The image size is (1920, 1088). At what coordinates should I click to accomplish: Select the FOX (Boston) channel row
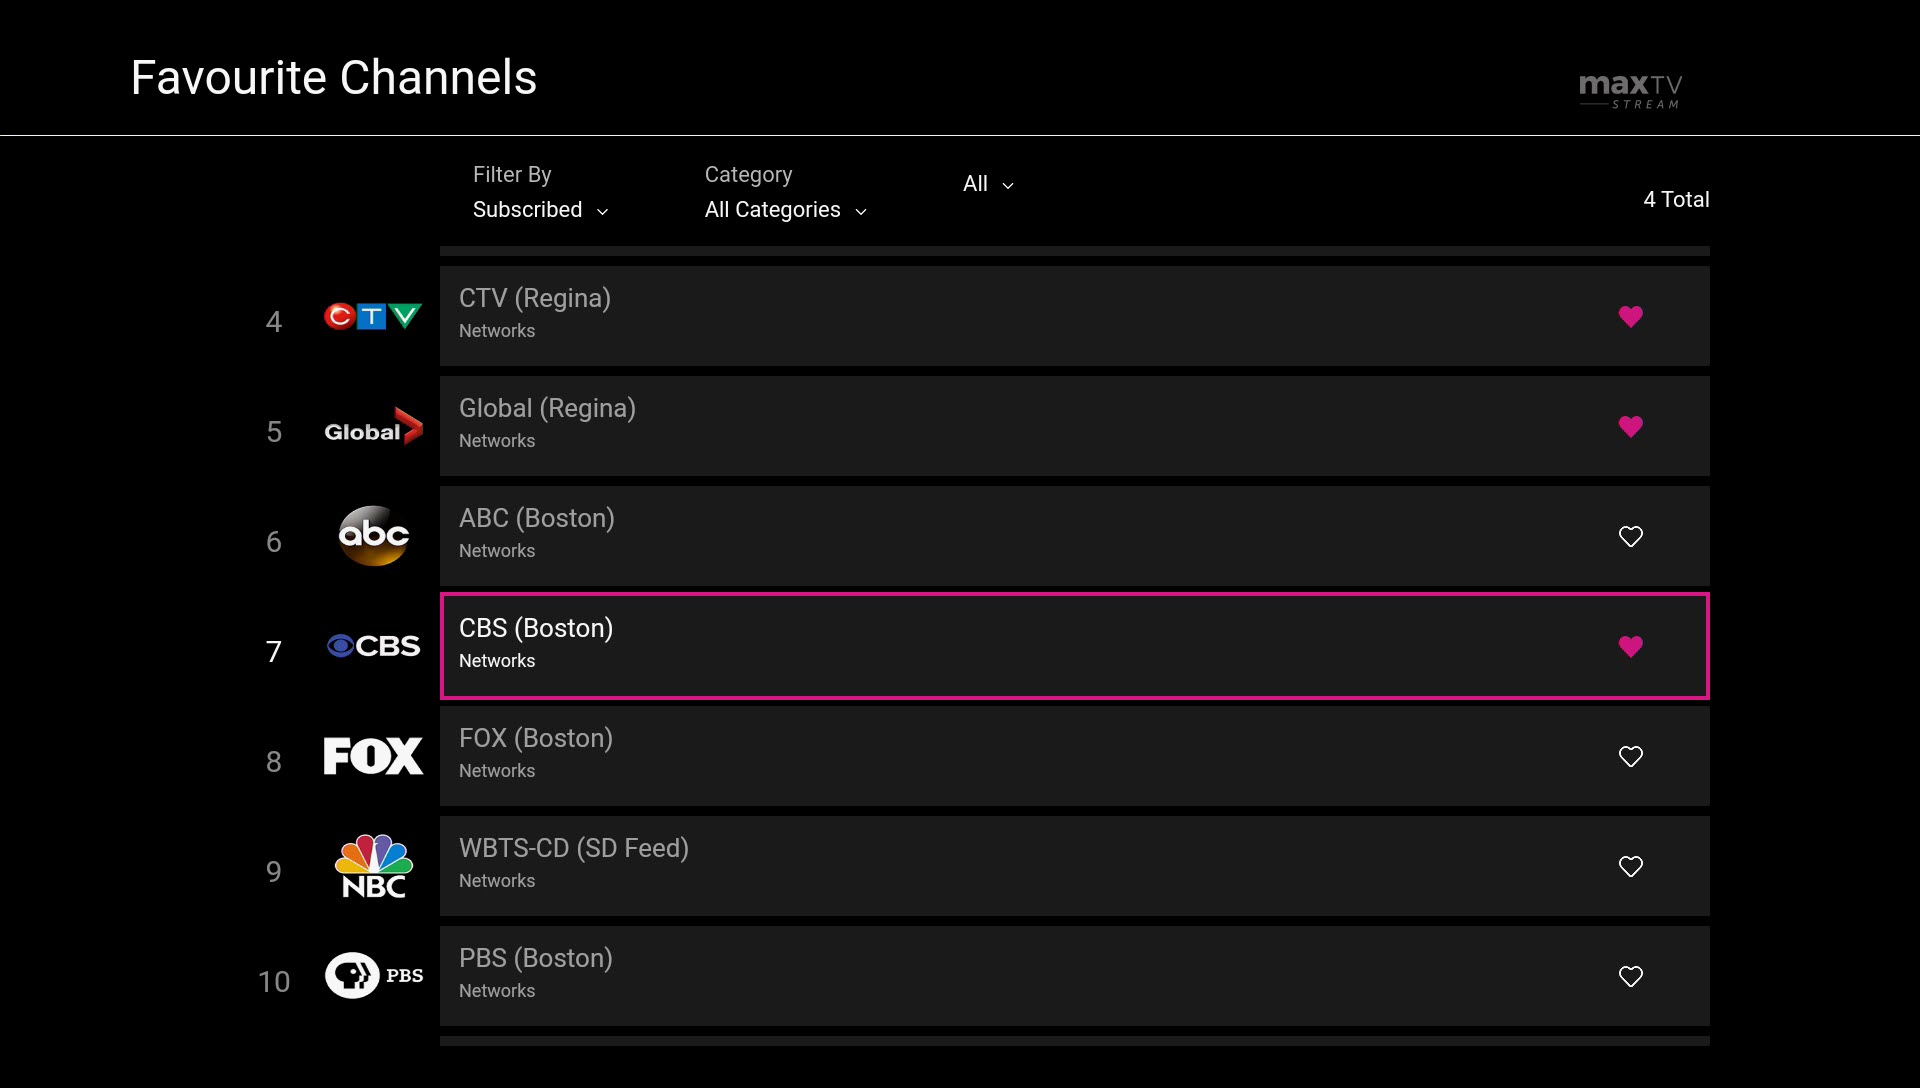pos(1074,756)
